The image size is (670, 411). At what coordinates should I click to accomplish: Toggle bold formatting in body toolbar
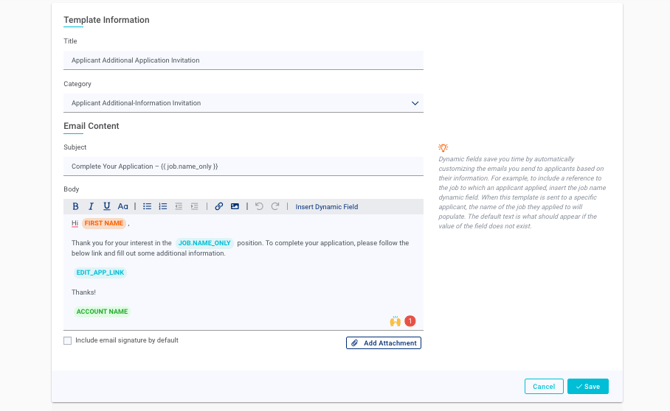pos(75,207)
